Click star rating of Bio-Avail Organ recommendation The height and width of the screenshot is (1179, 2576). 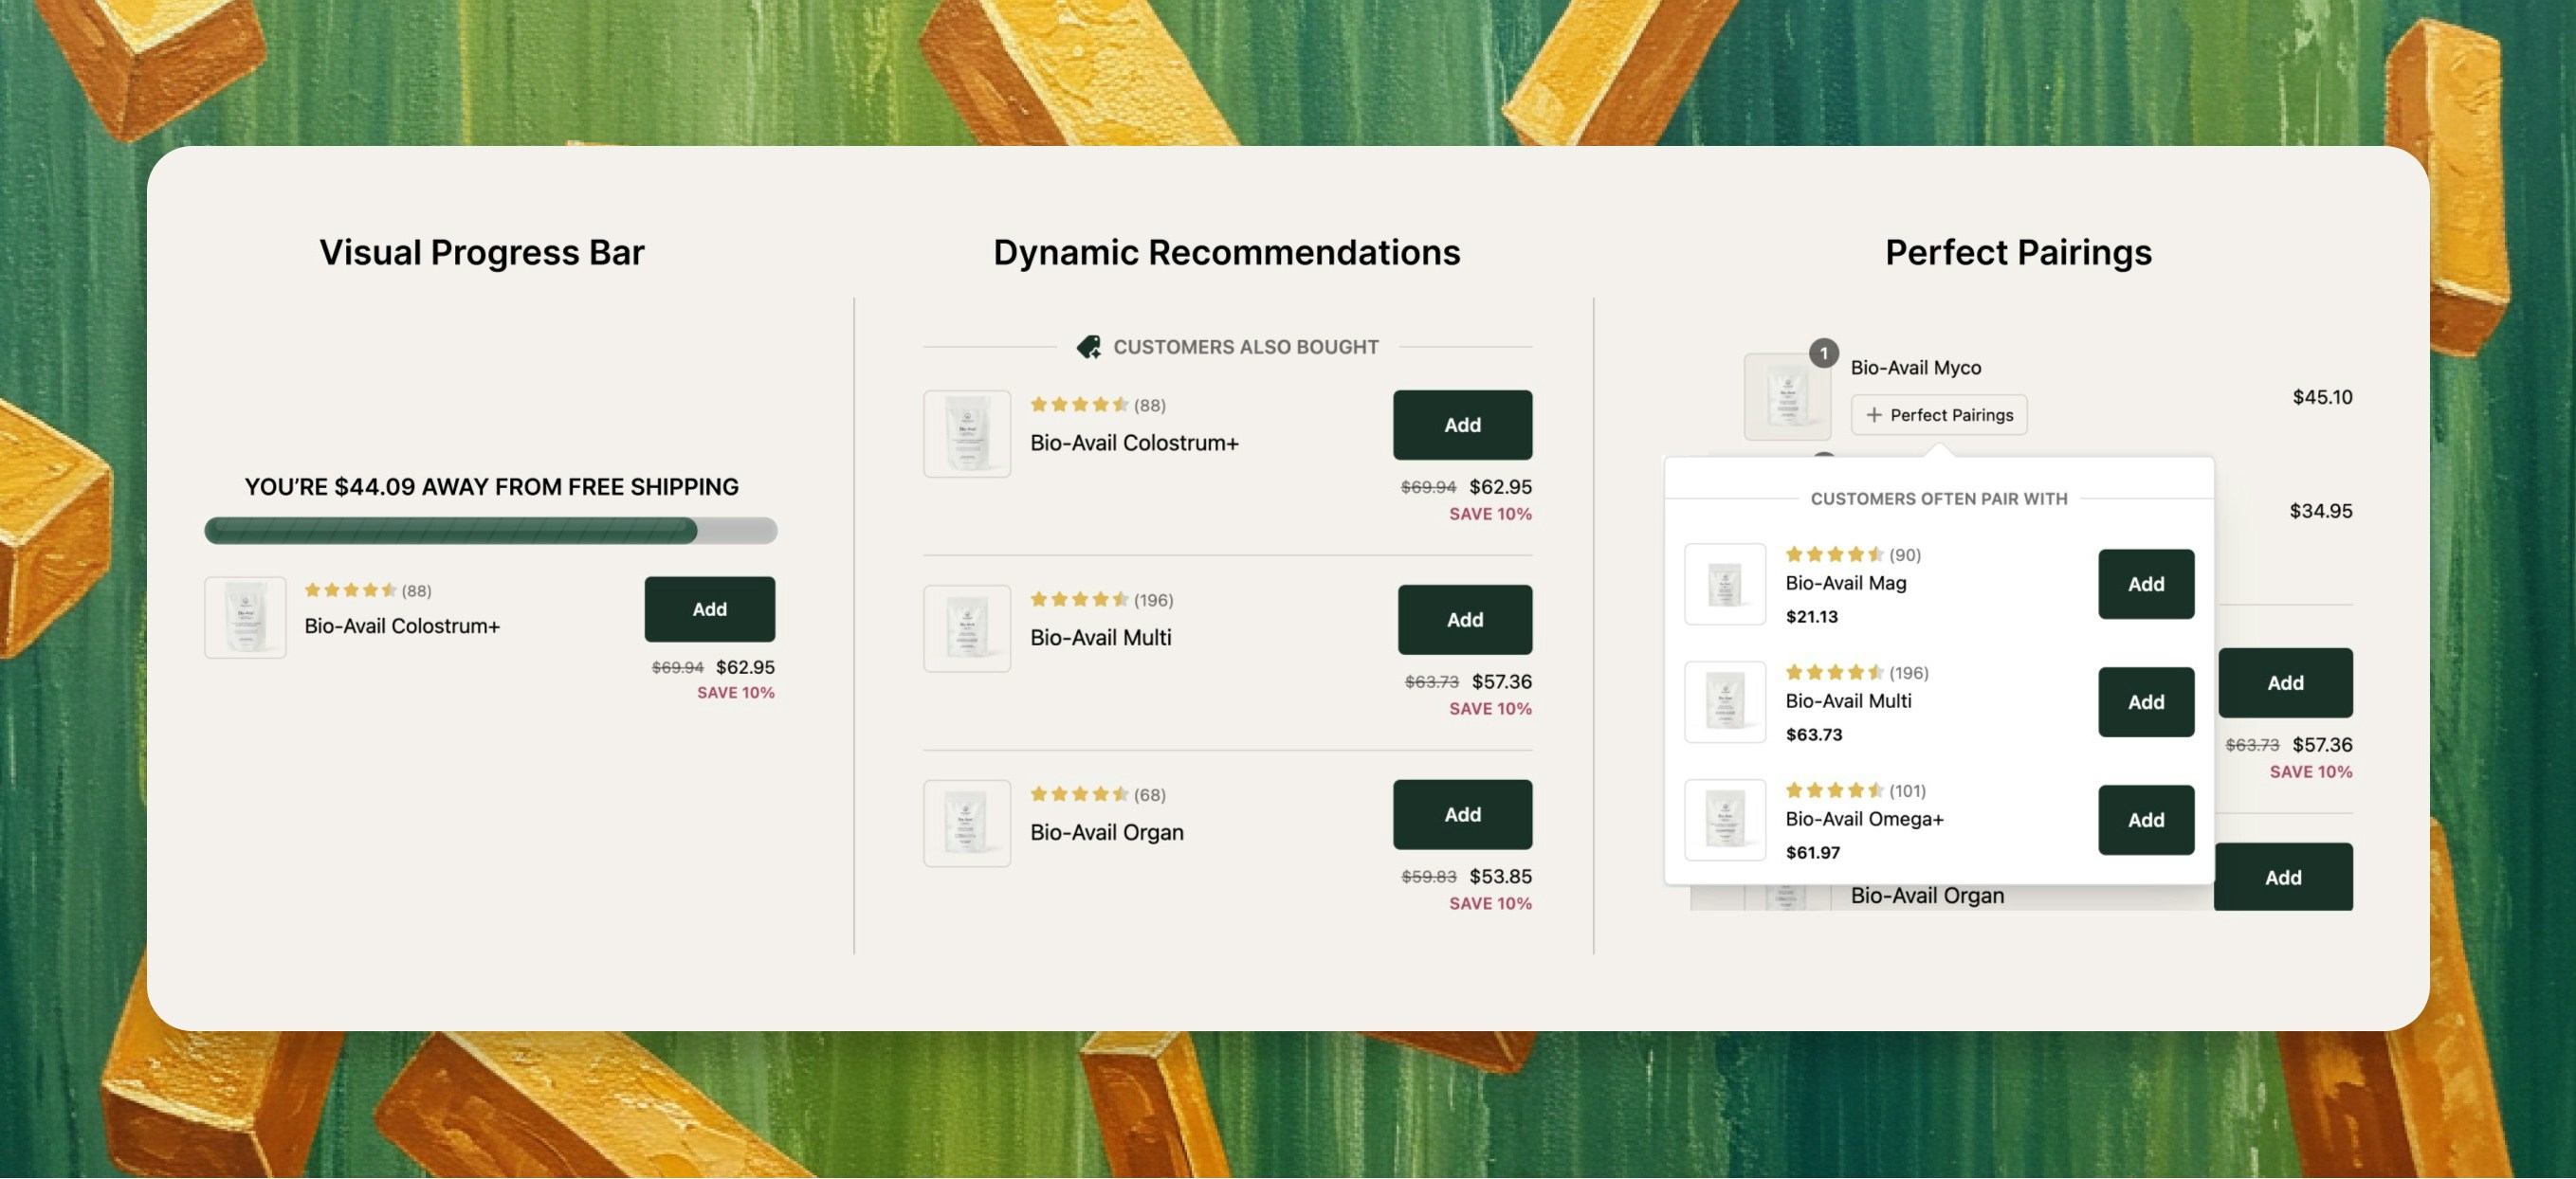pyautogui.click(x=1079, y=794)
